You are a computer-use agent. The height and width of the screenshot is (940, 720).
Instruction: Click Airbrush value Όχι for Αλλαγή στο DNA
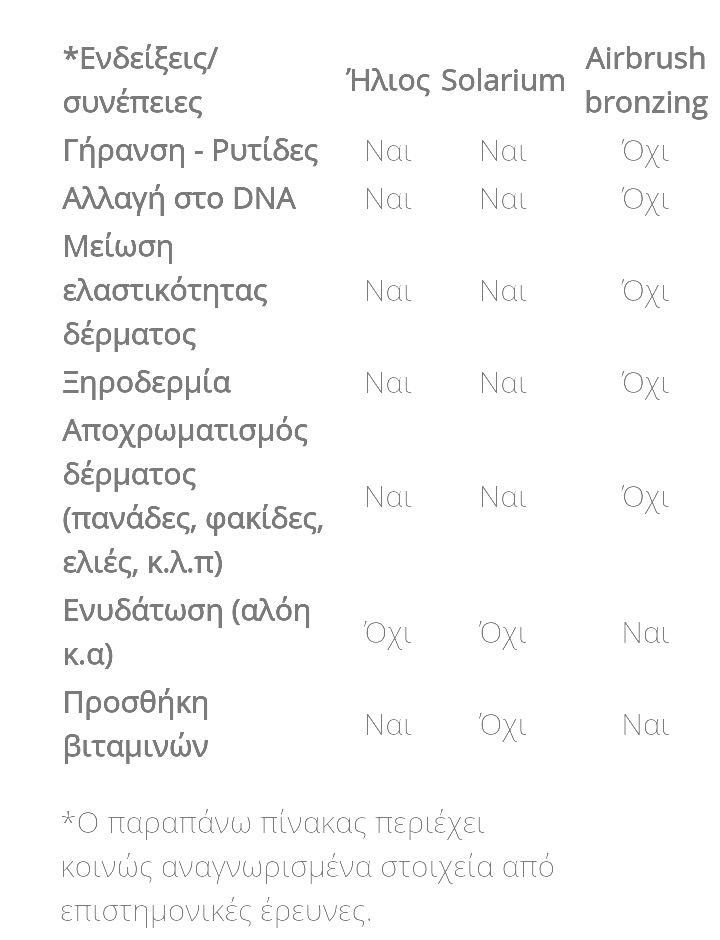(x=645, y=199)
